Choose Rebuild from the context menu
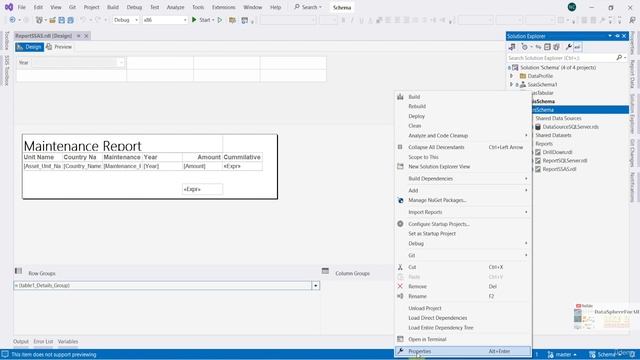The image size is (640, 360). [x=462, y=107]
